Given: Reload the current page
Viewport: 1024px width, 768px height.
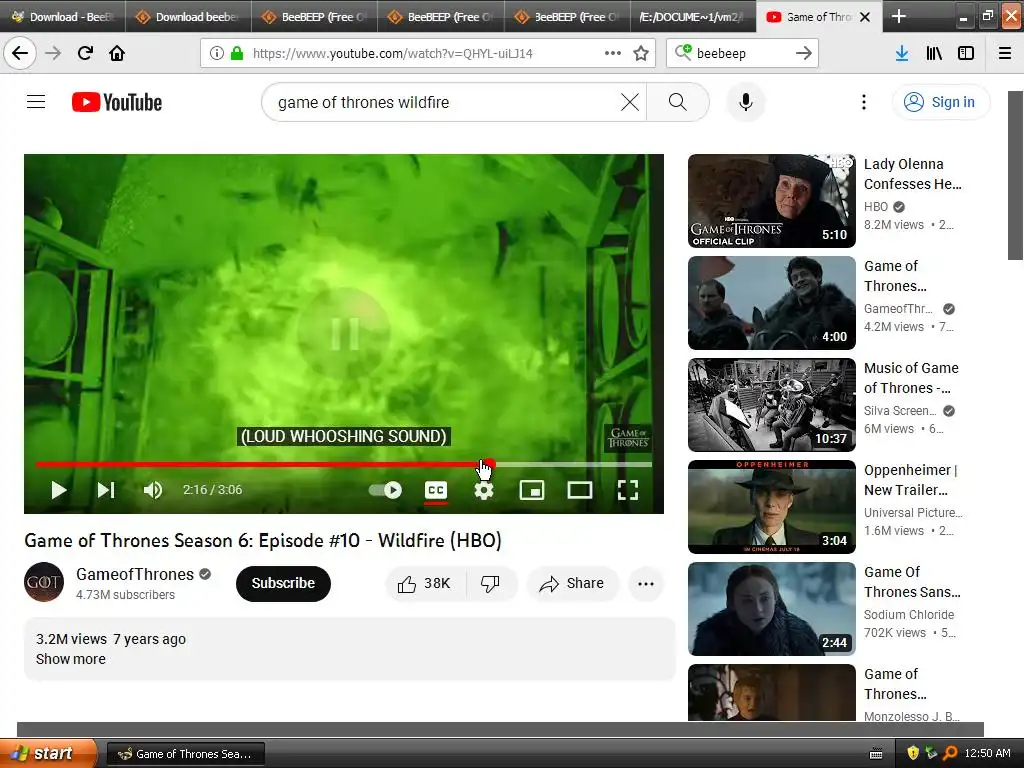Looking at the screenshot, I should 85,53.
